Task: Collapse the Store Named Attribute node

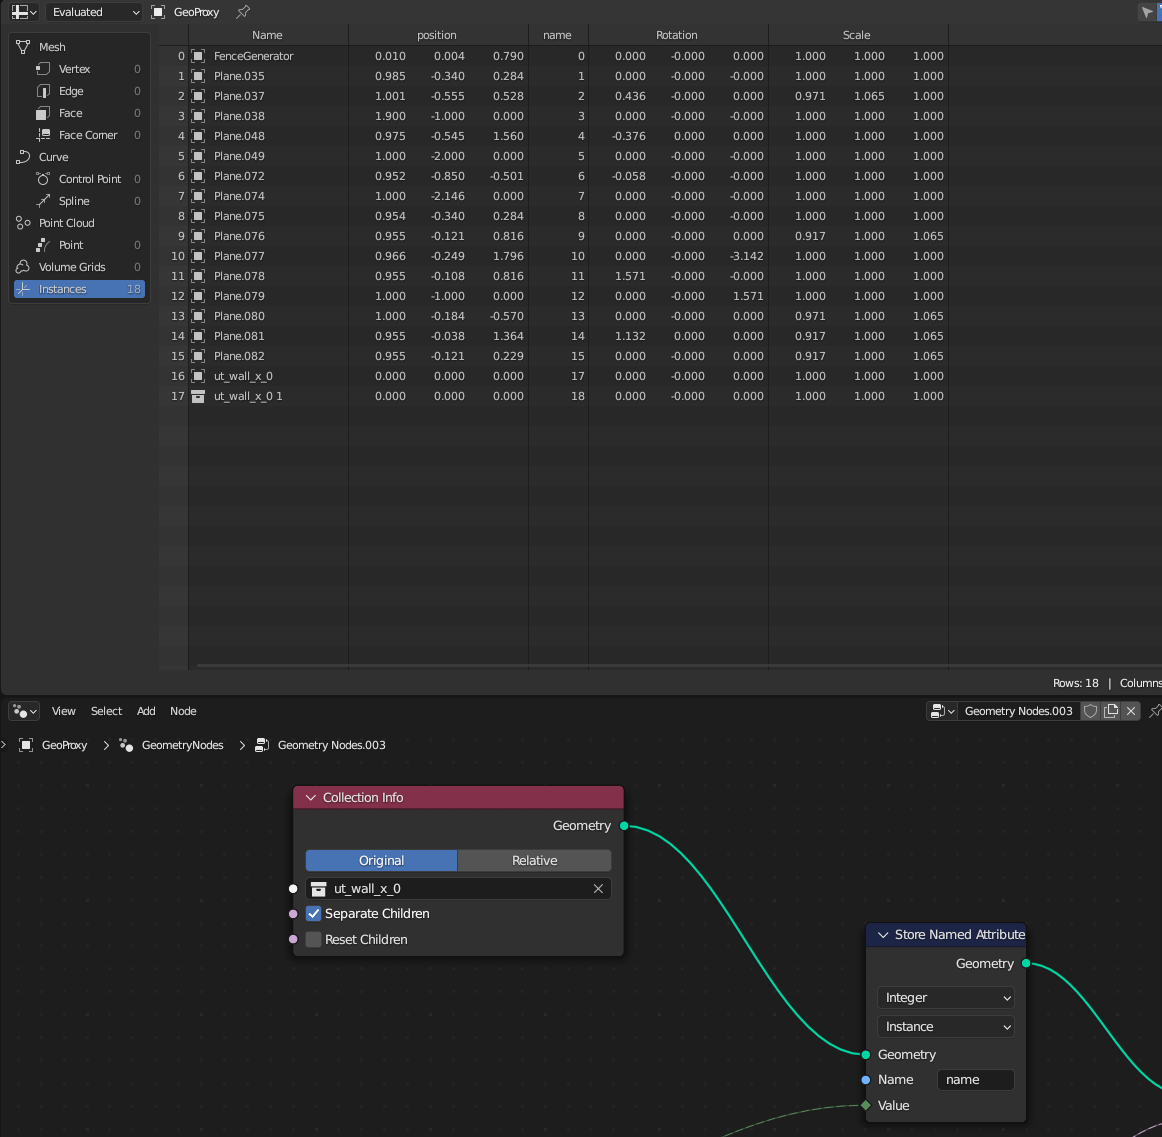Action: pos(883,935)
